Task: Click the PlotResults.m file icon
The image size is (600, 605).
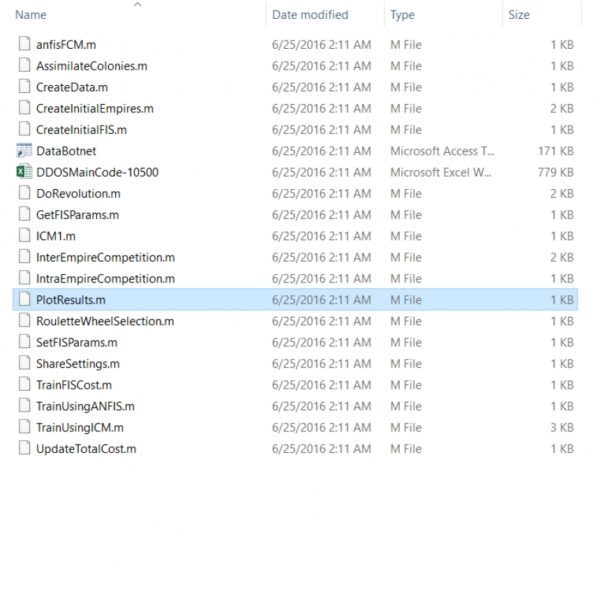Action: 24,299
